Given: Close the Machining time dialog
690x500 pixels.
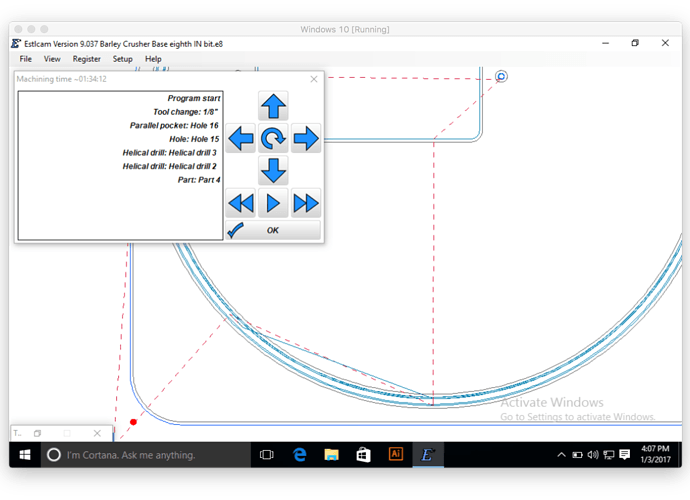Looking at the screenshot, I should point(314,79).
